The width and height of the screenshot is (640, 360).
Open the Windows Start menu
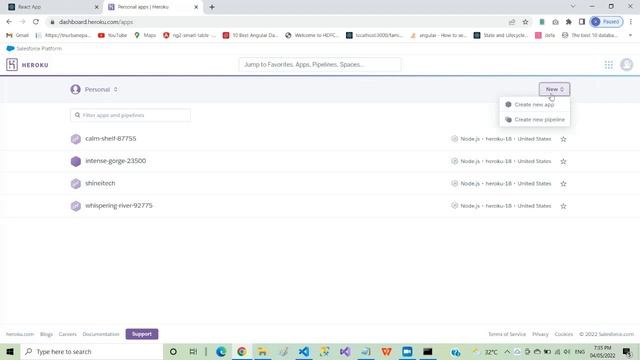10,351
